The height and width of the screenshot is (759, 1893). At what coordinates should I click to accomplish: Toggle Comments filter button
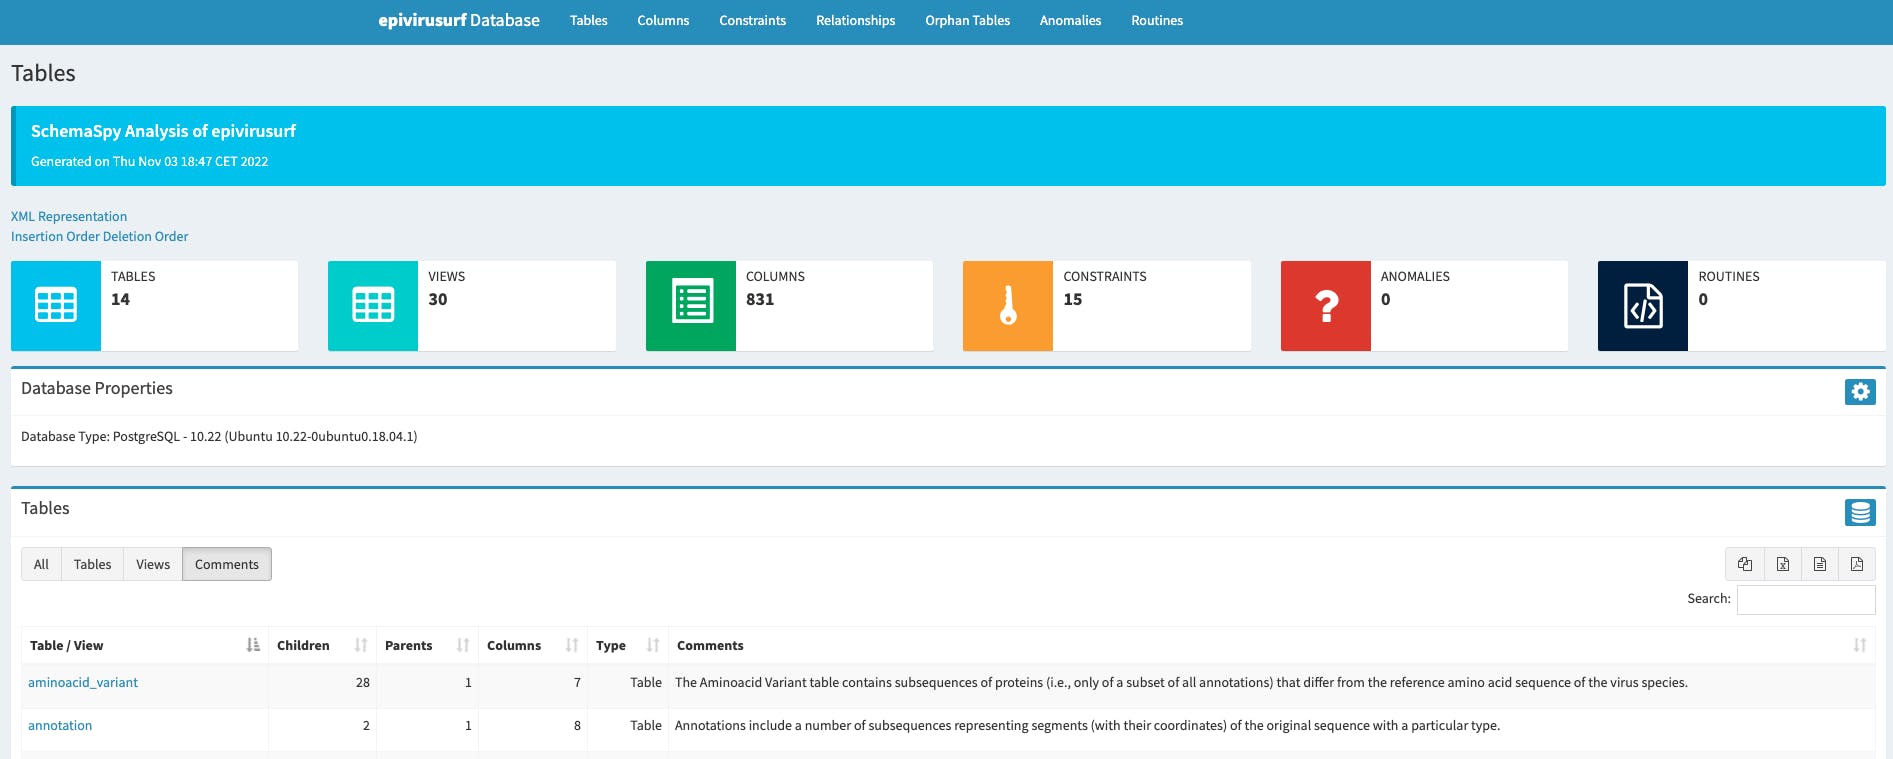[x=227, y=564]
